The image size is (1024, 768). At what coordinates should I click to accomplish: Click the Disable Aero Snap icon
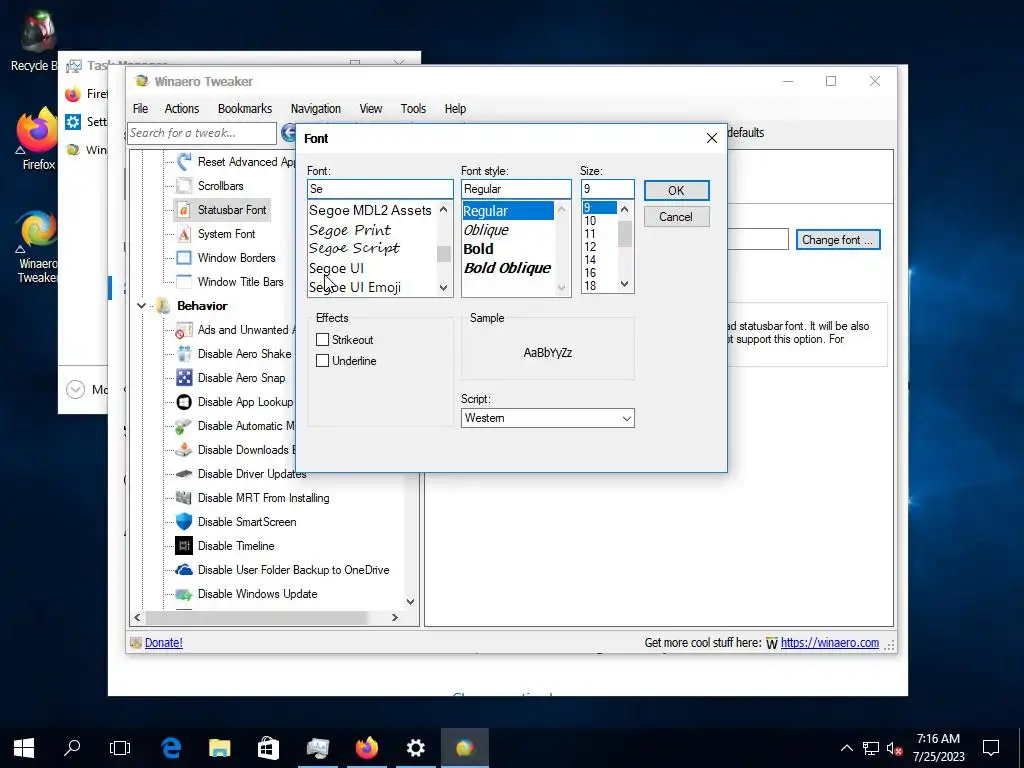[x=184, y=377]
